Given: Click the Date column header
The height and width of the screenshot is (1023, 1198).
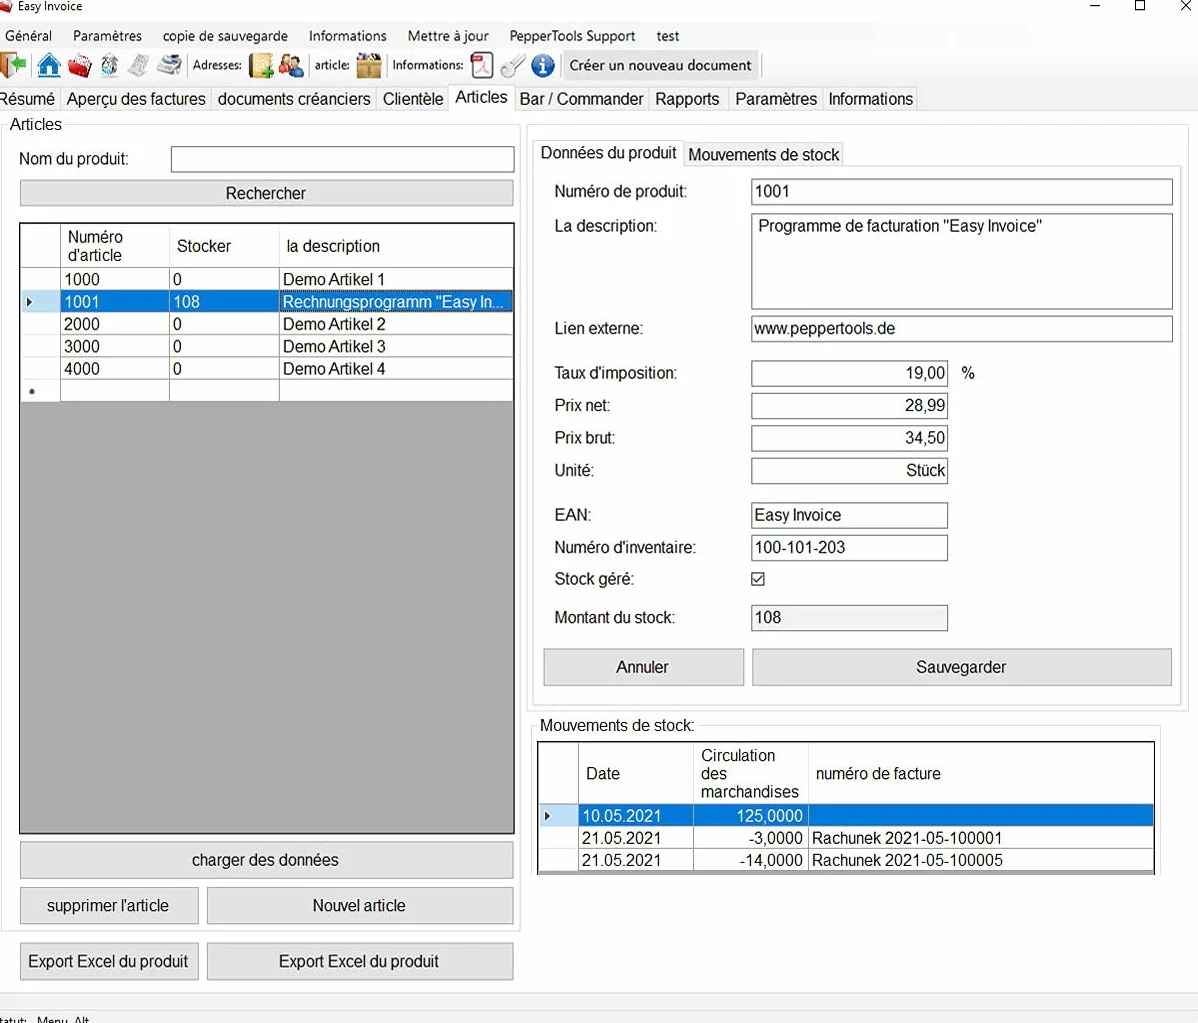Looking at the screenshot, I should (636, 773).
